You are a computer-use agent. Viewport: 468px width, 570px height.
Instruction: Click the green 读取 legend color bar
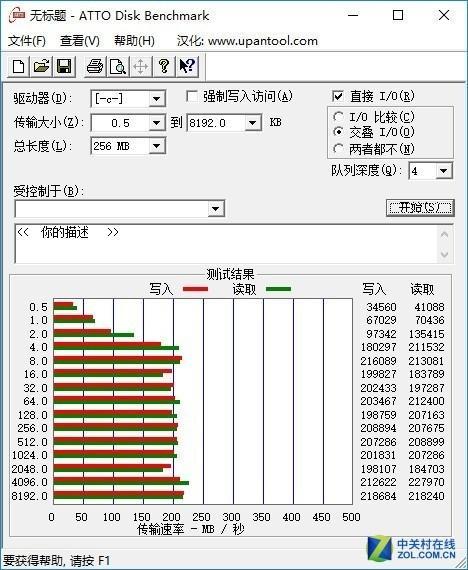279,289
